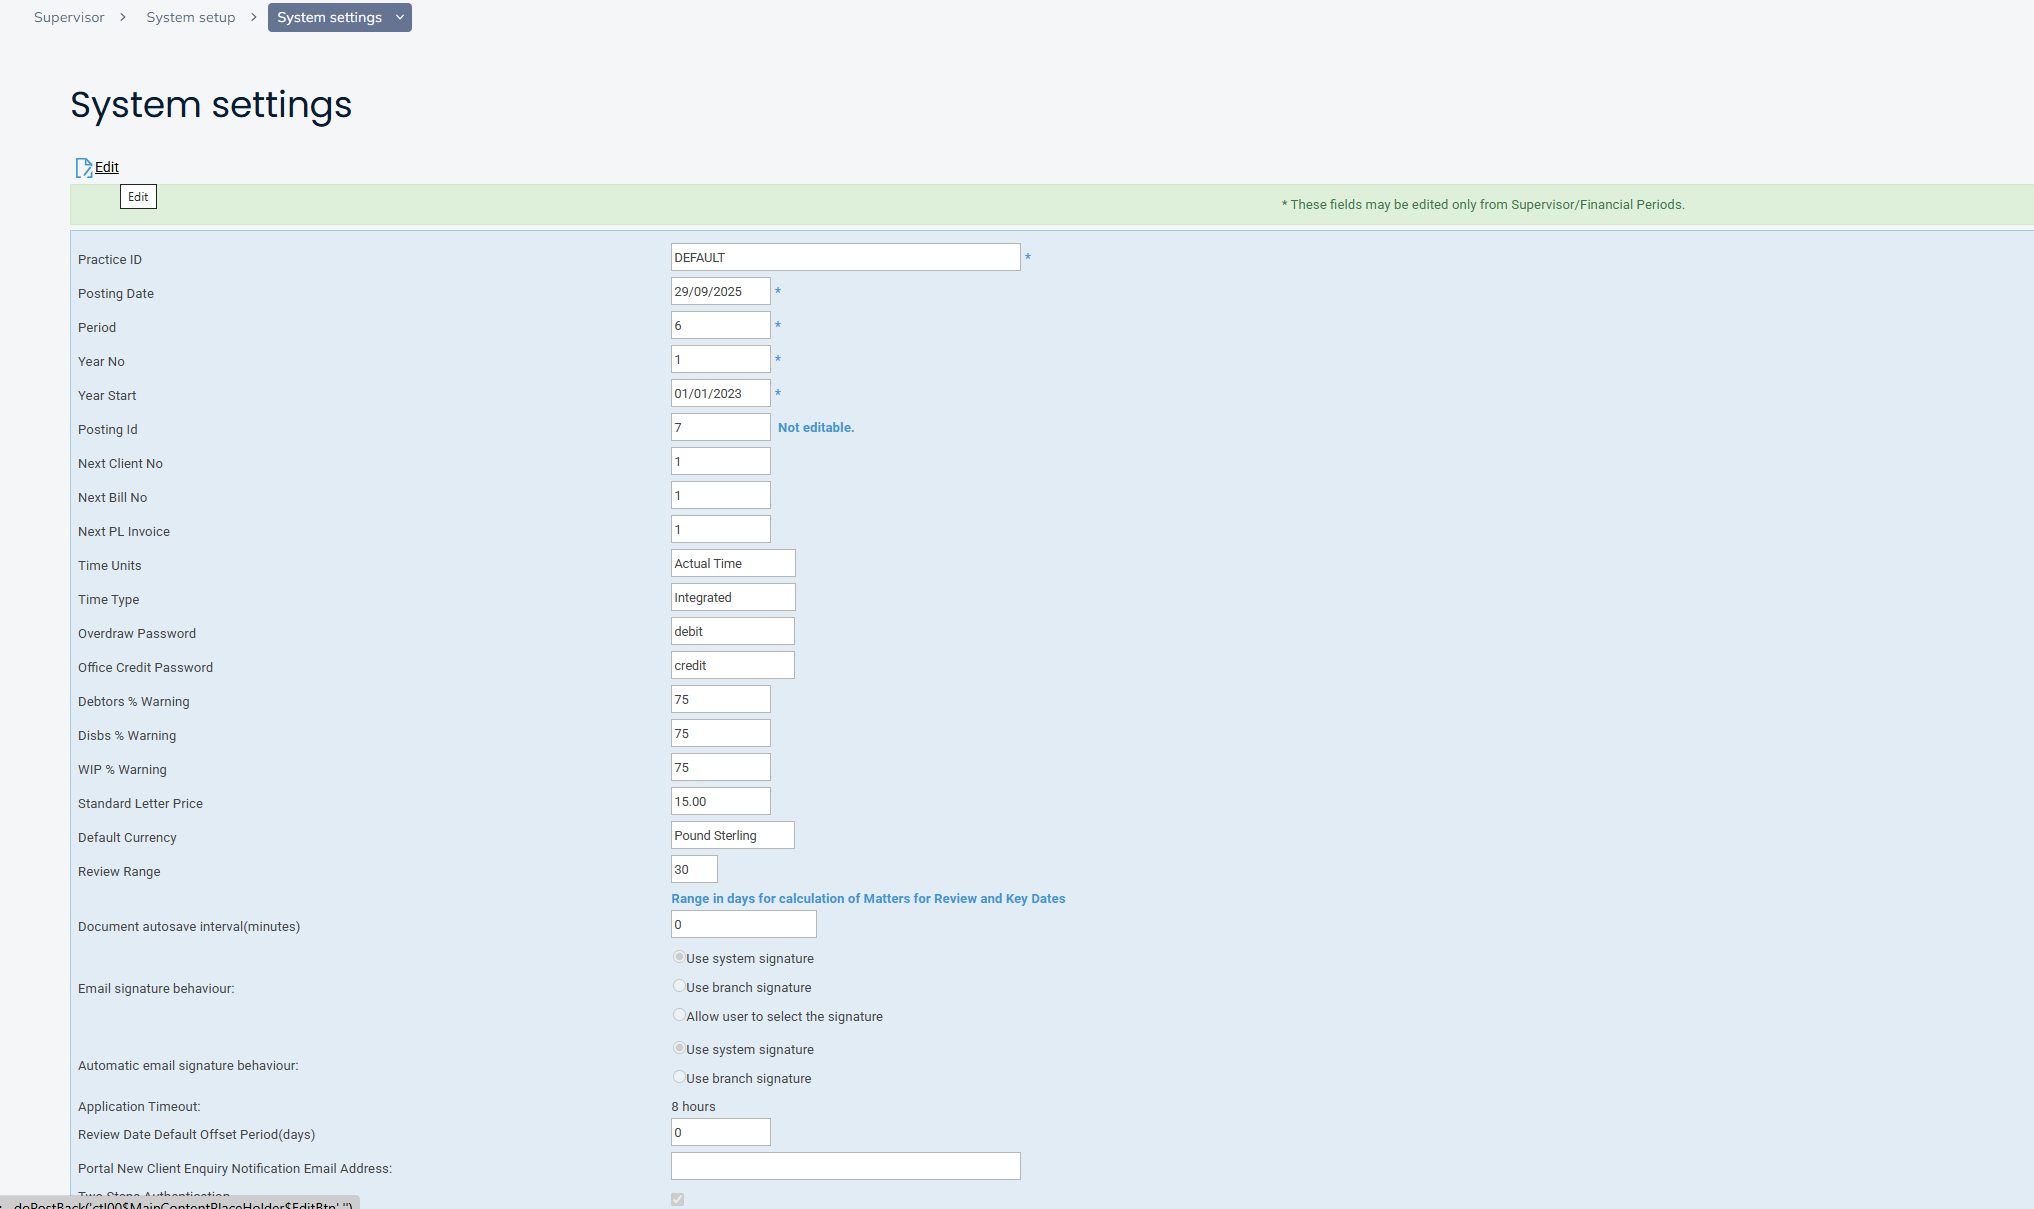2034x1209 pixels.
Task: Choose automatic email 'Use branch signature' radio
Action: pyautogui.click(x=679, y=1077)
